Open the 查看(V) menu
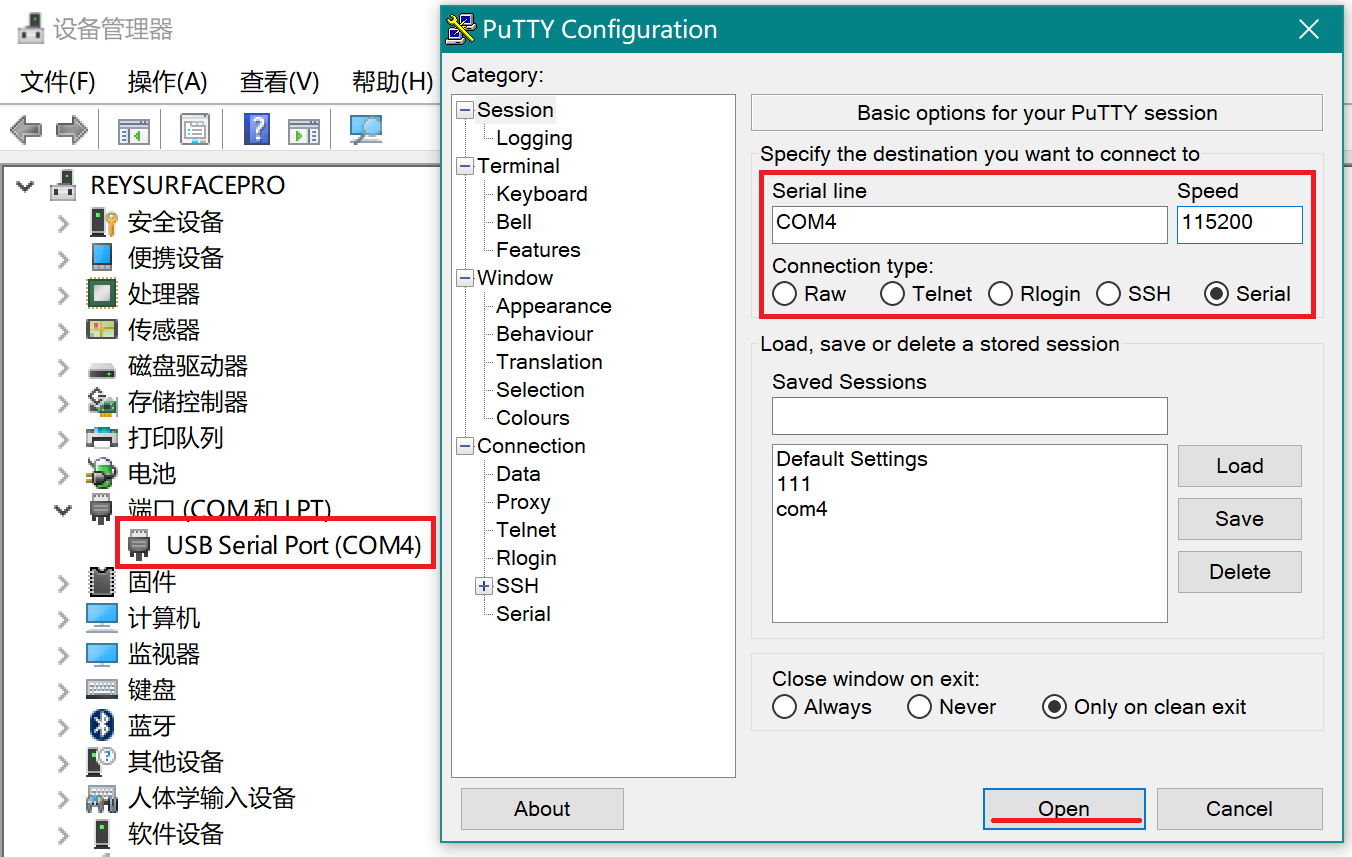The image size is (1352, 857). [x=279, y=82]
